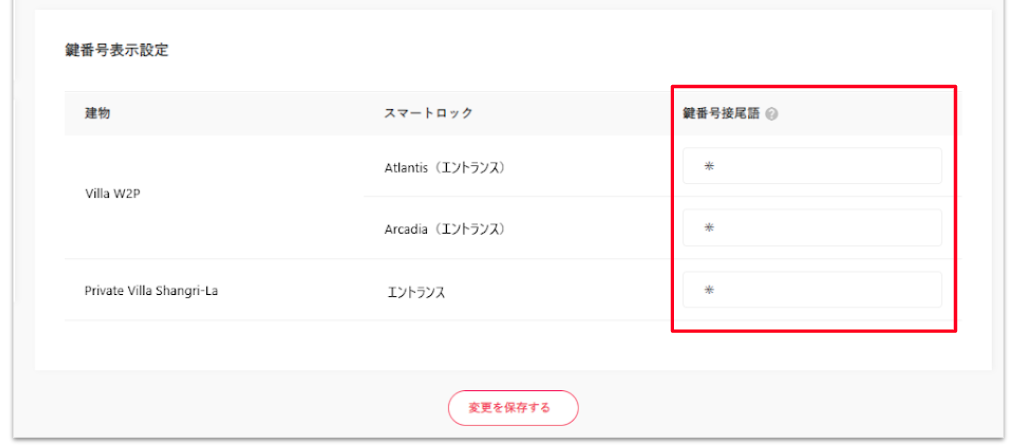The image size is (1011, 445).
Task: Click the エントランス smart lock label
Action: 416,292
